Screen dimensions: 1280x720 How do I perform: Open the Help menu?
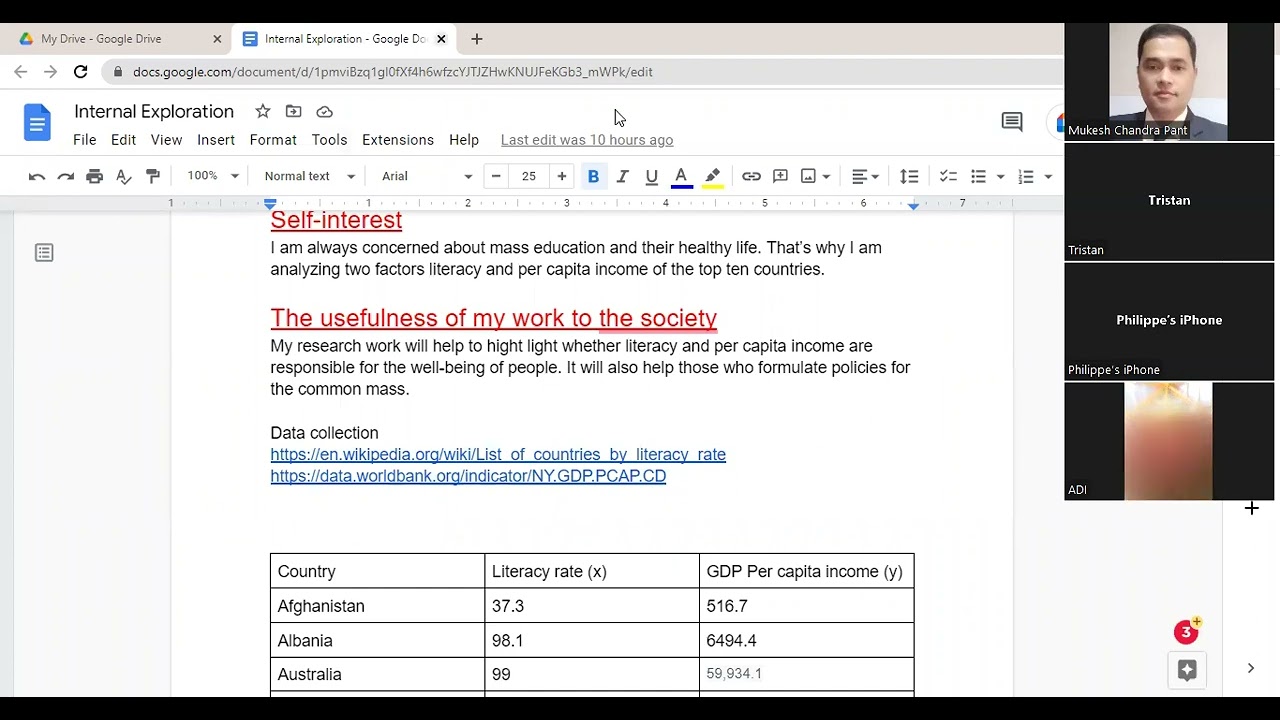[464, 140]
